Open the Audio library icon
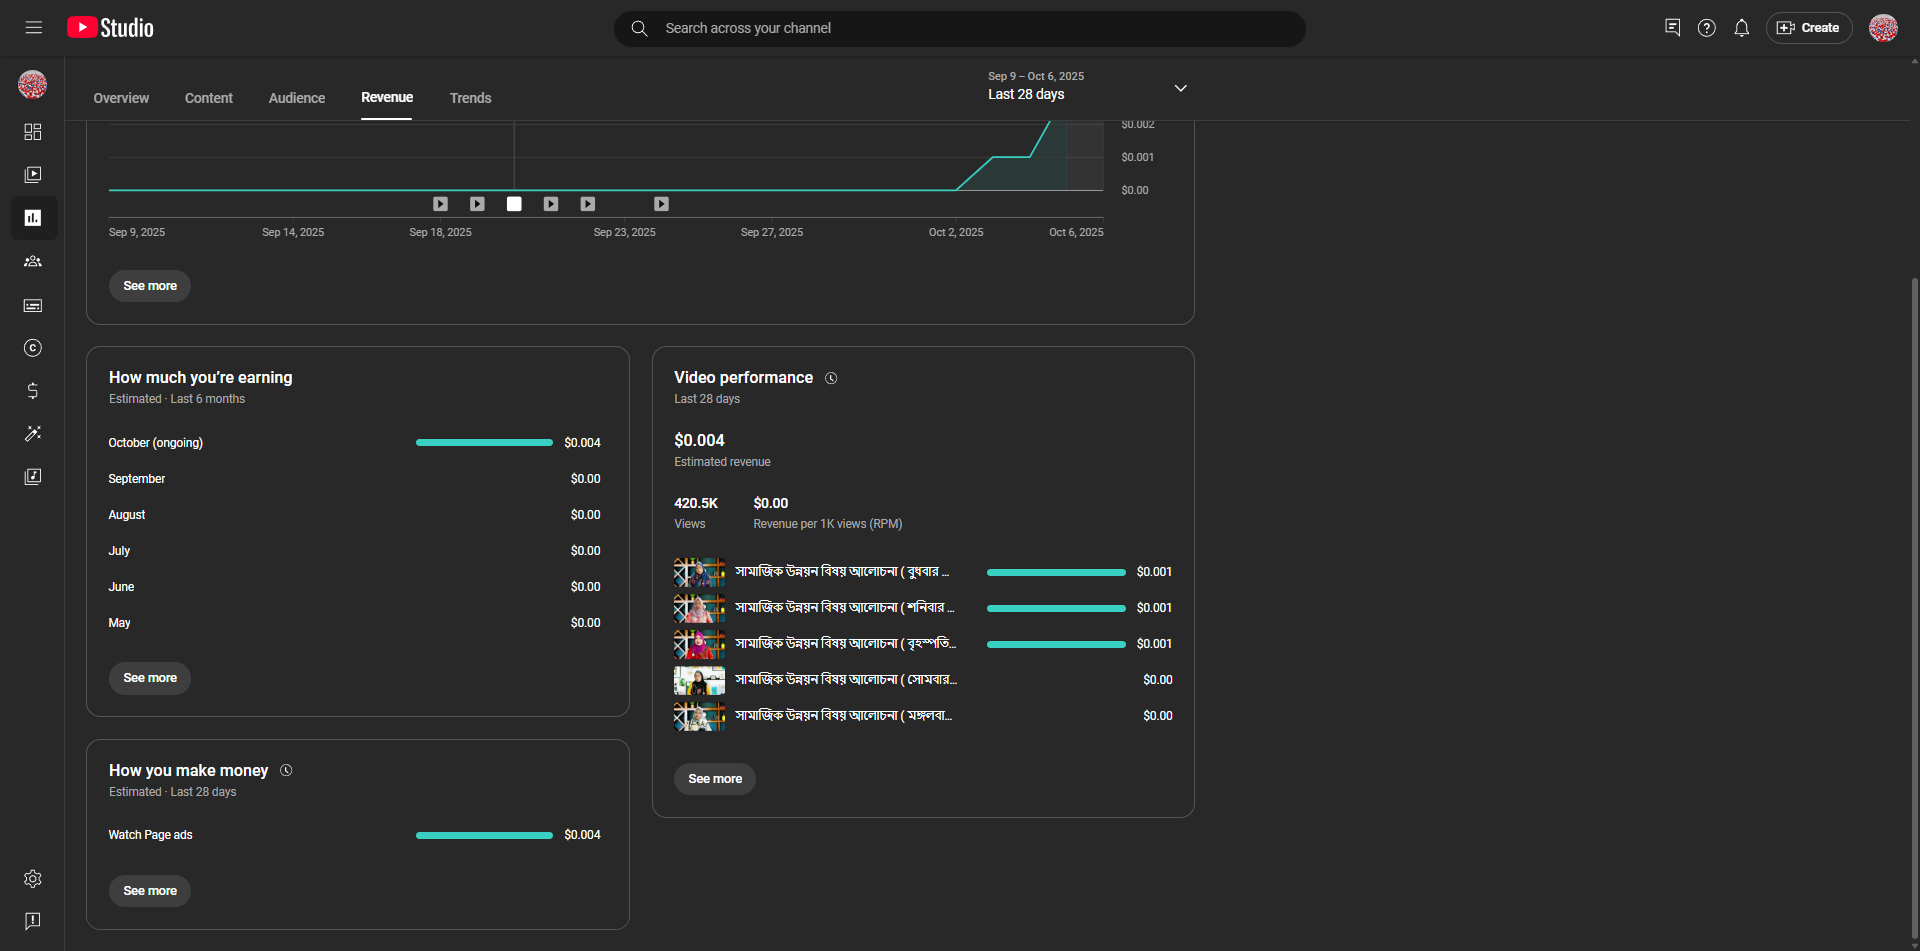Image resolution: width=1920 pixels, height=951 pixels. click(x=33, y=477)
